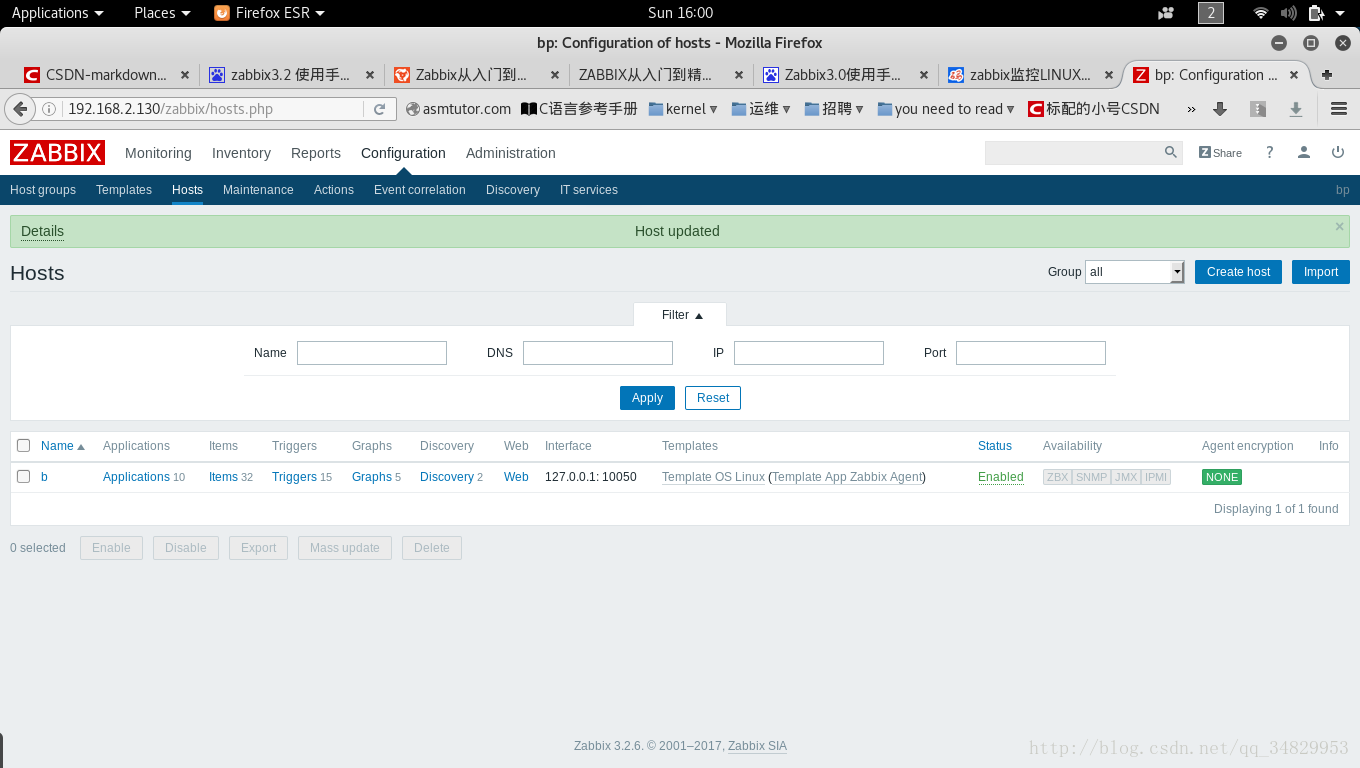Open the Firefox ESR app menu
This screenshot has width=1360, height=768.
270,13
